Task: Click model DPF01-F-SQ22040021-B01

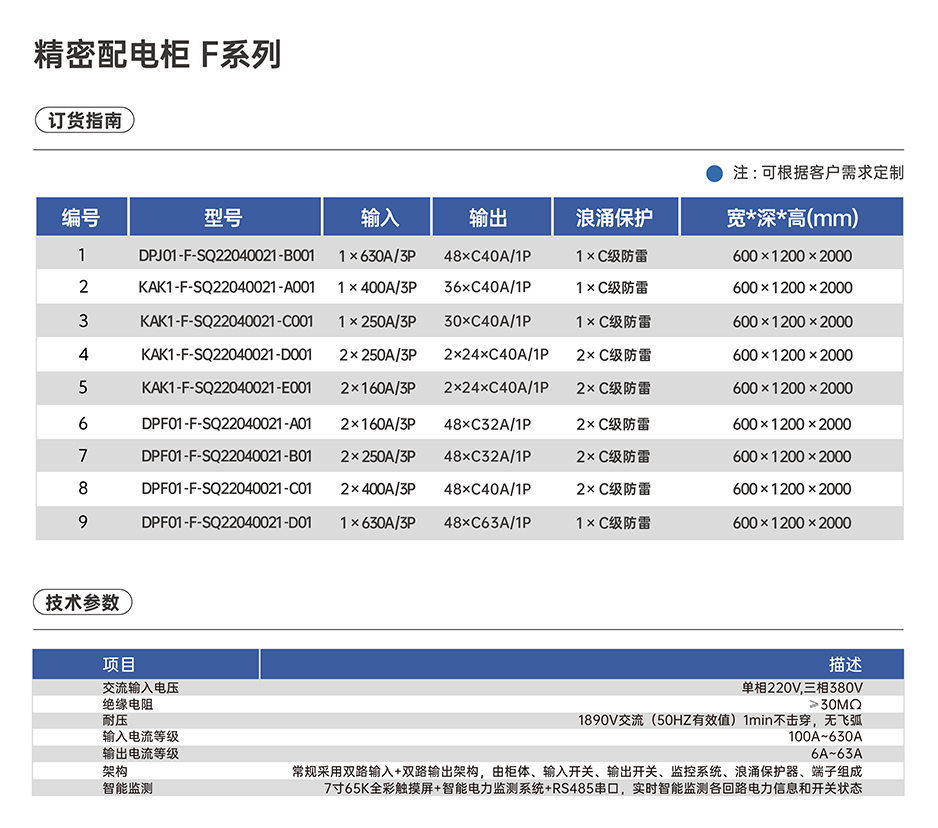Action: point(227,456)
